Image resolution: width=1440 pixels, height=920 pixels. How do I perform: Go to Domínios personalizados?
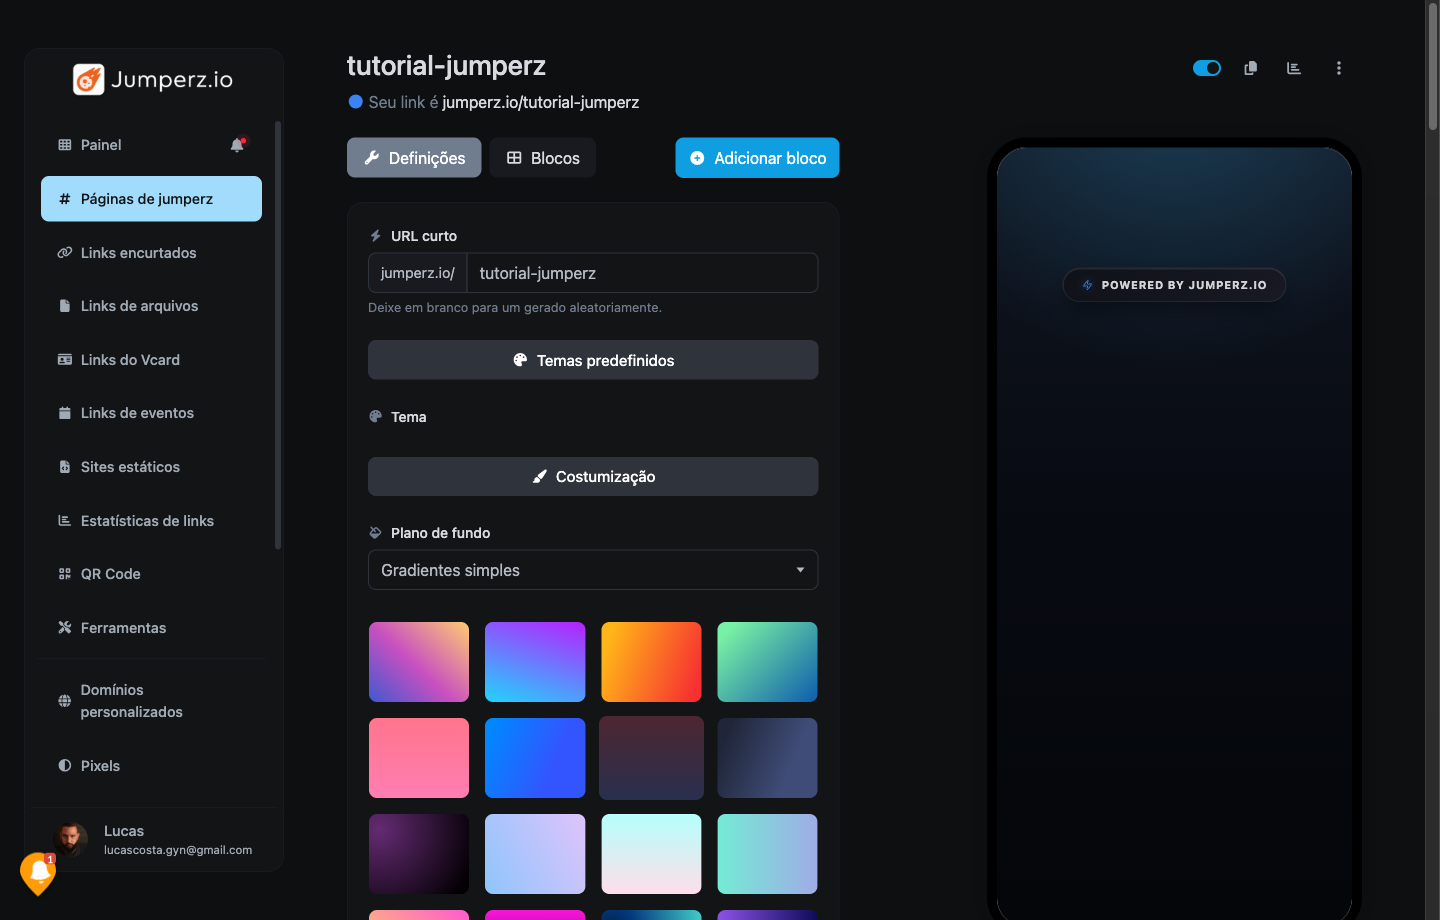(x=151, y=701)
